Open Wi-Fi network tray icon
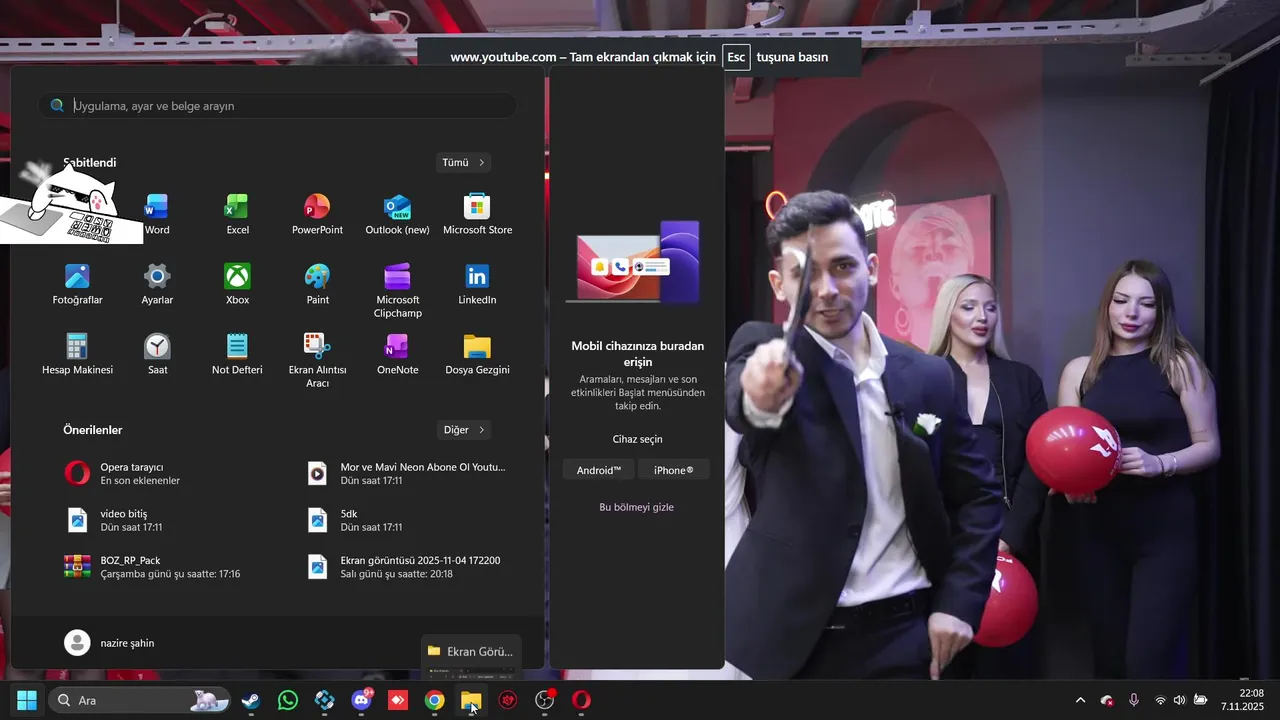 1160,700
